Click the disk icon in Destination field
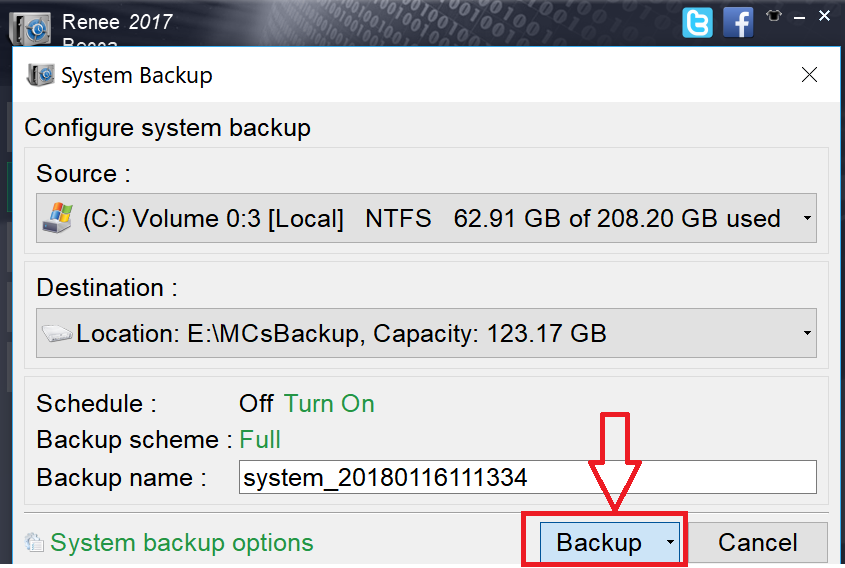The width and height of the screenshot is (845, 568). [x=57, y=333]
